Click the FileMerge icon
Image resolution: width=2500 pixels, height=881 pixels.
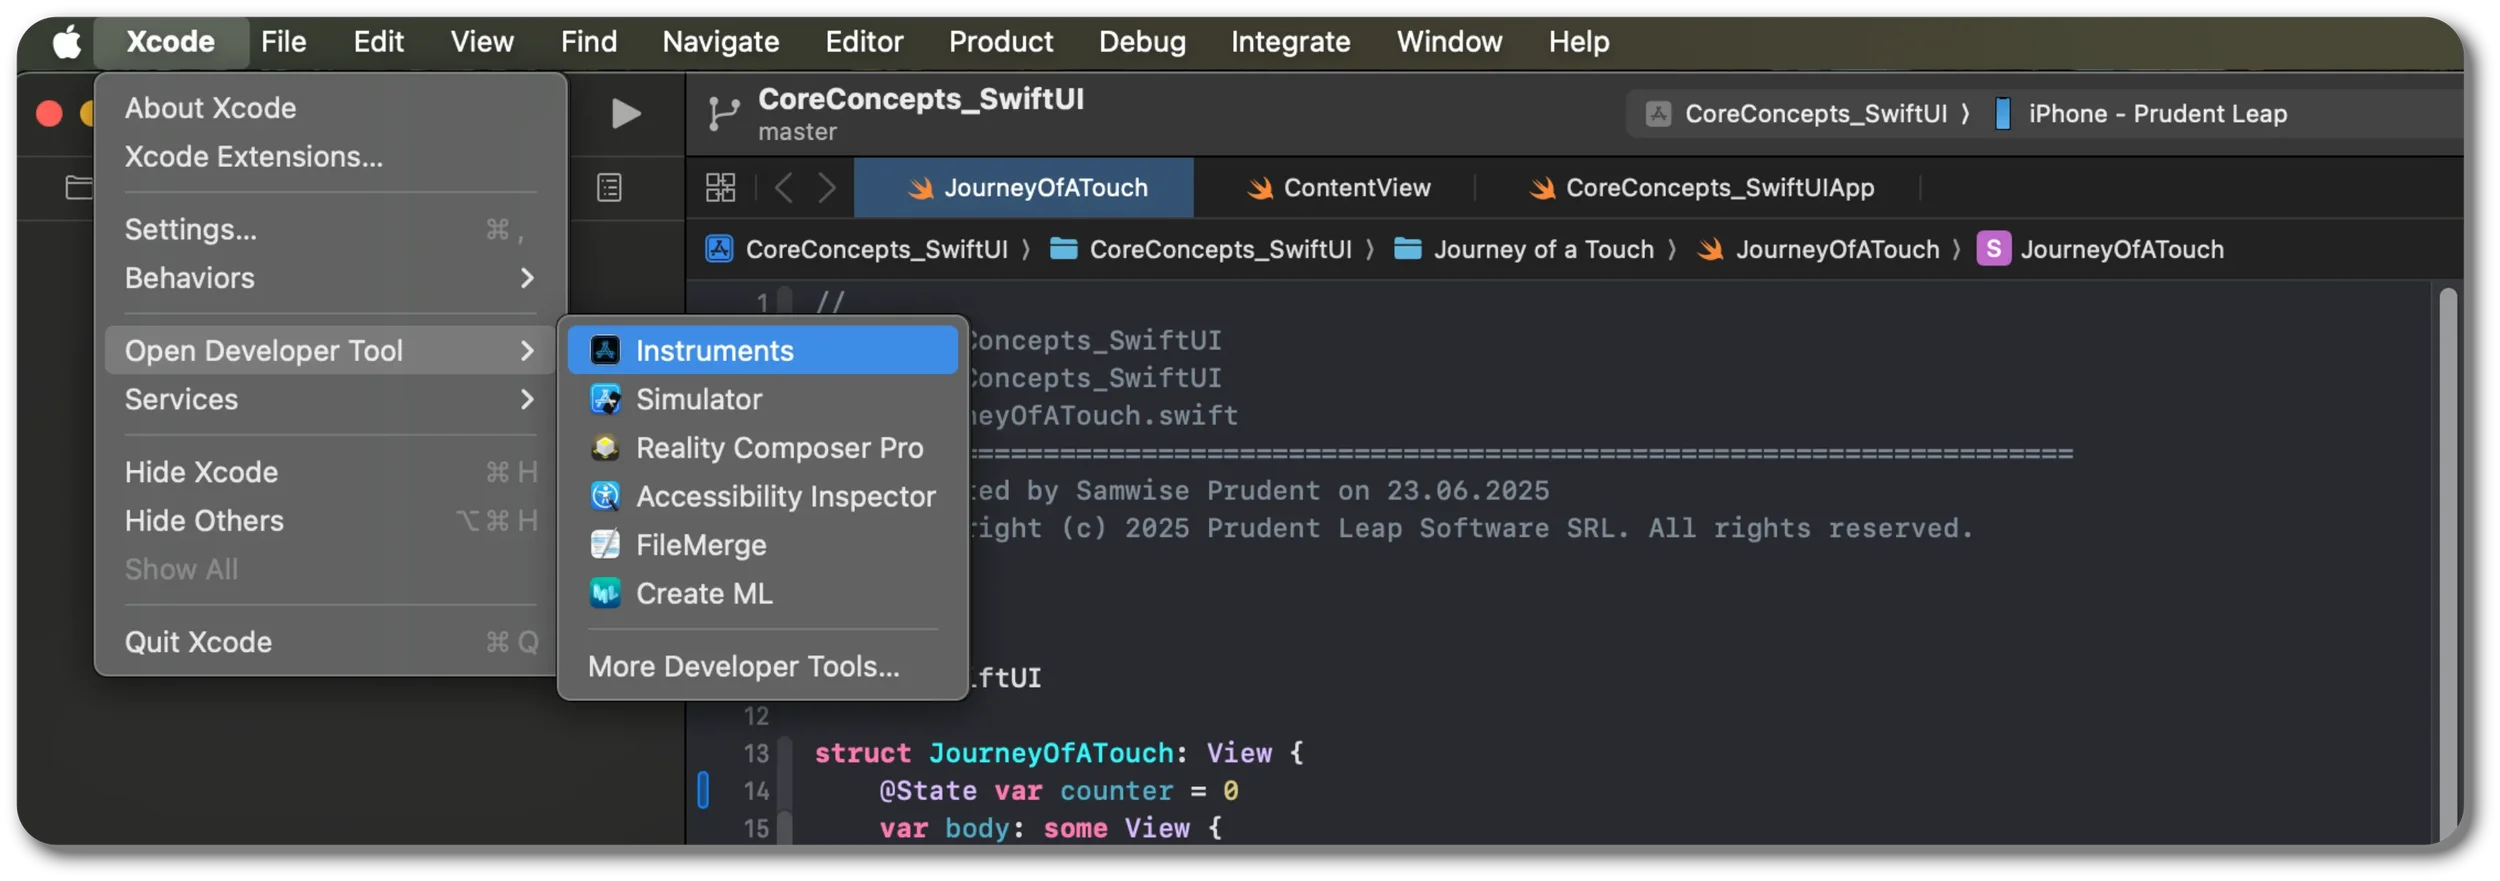click(605, 545)
